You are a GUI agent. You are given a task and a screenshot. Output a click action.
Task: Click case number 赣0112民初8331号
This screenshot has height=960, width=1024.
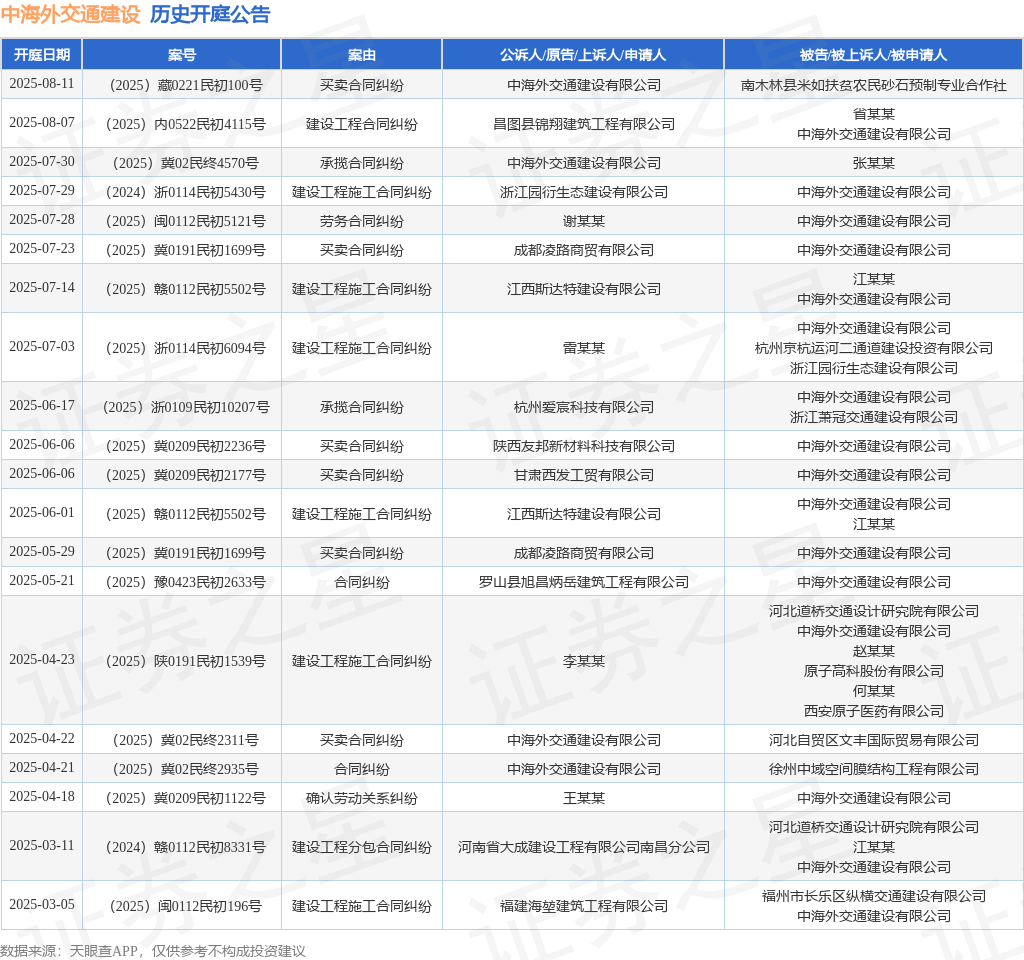click(186, 847)
